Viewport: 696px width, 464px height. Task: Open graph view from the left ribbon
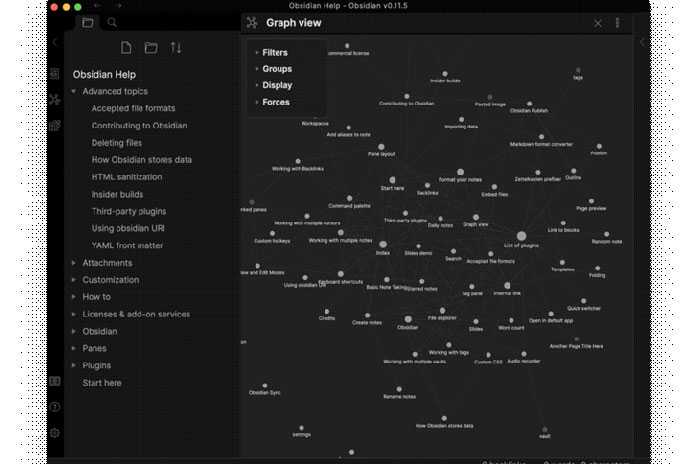pyautogui.click(x=55, y=100)
